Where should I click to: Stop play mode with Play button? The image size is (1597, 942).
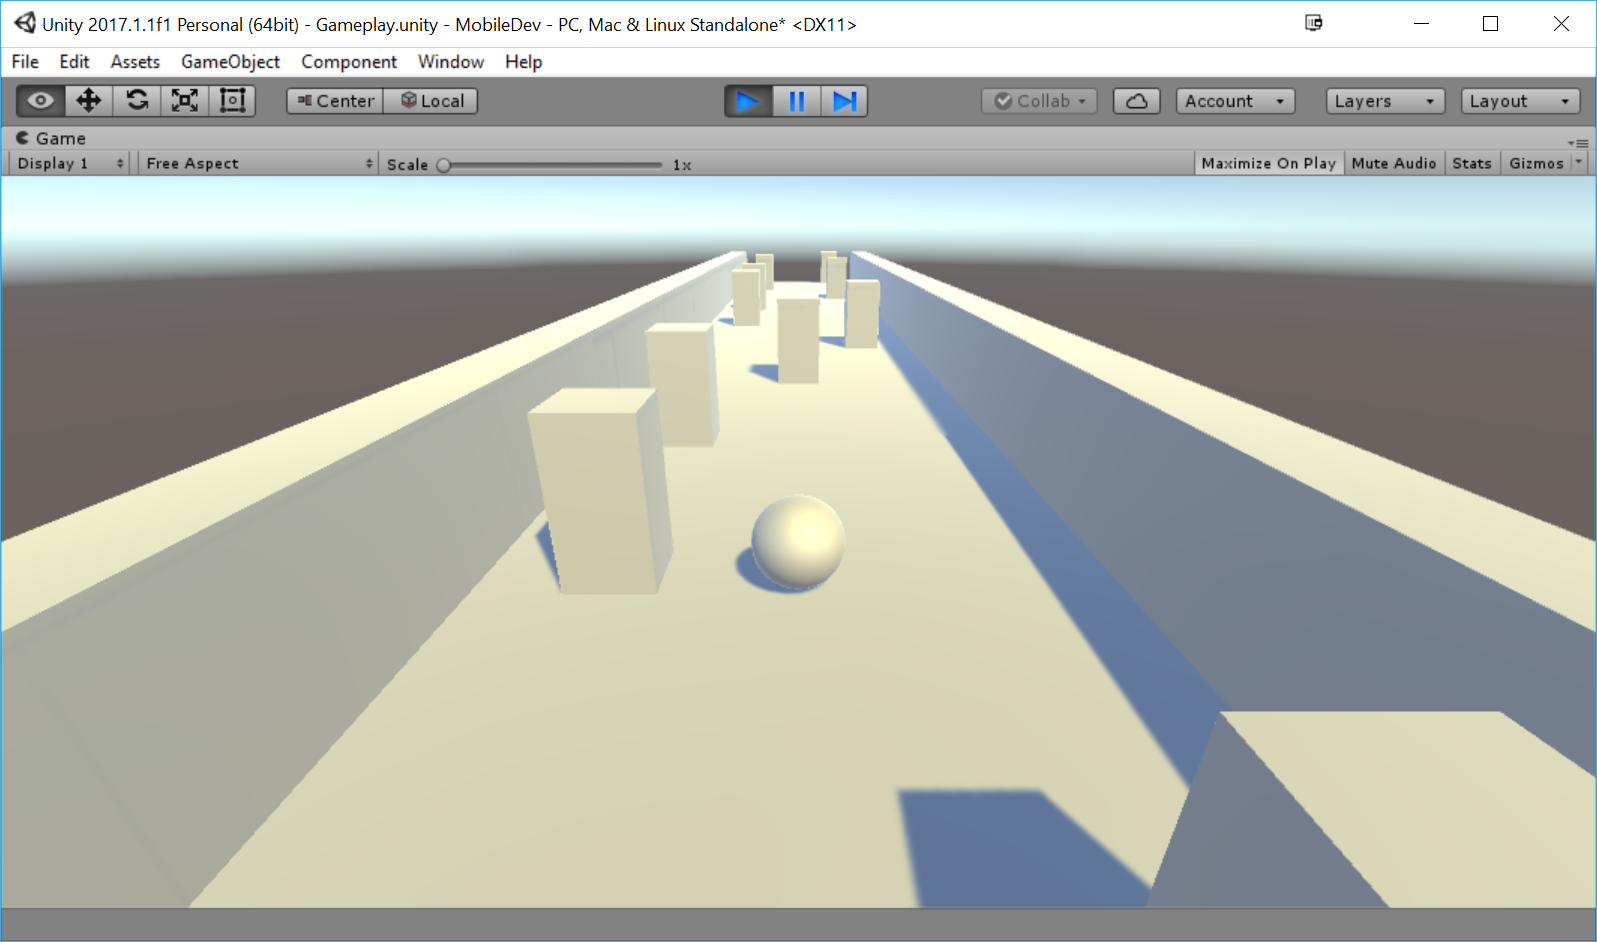pos(748,101)
